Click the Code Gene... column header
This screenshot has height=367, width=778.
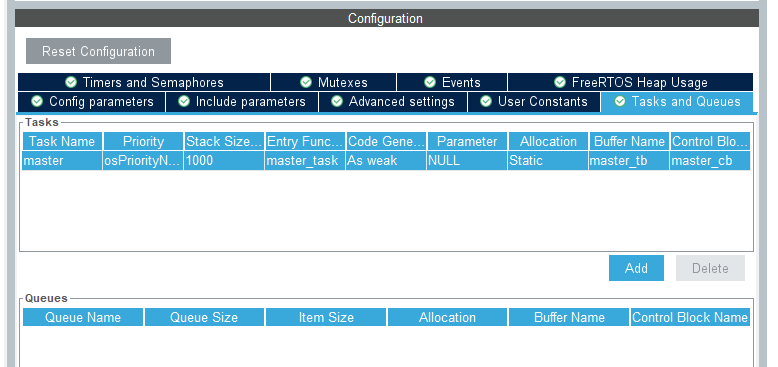coord(386,141)
